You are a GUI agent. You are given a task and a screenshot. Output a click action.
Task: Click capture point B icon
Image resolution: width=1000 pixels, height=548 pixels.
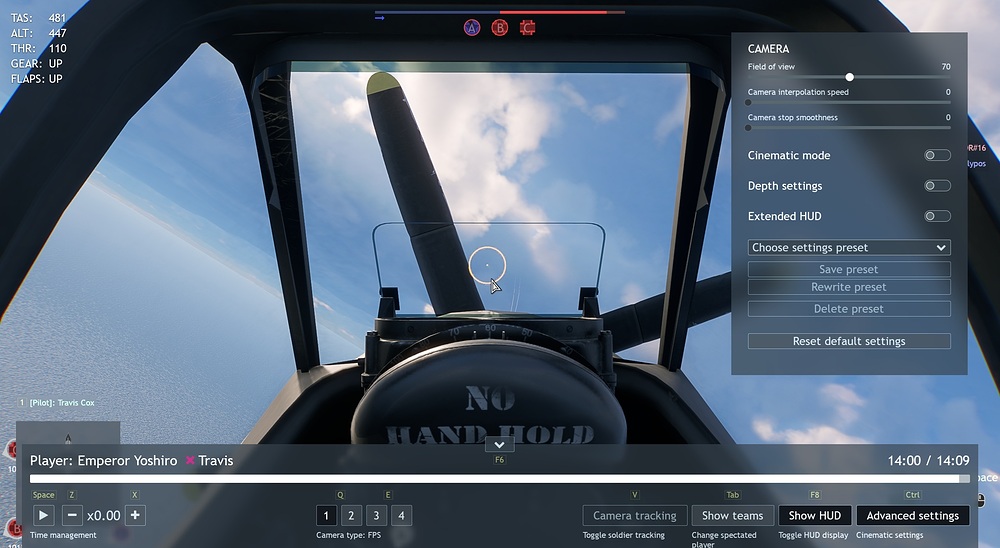(x=500, y=27)
